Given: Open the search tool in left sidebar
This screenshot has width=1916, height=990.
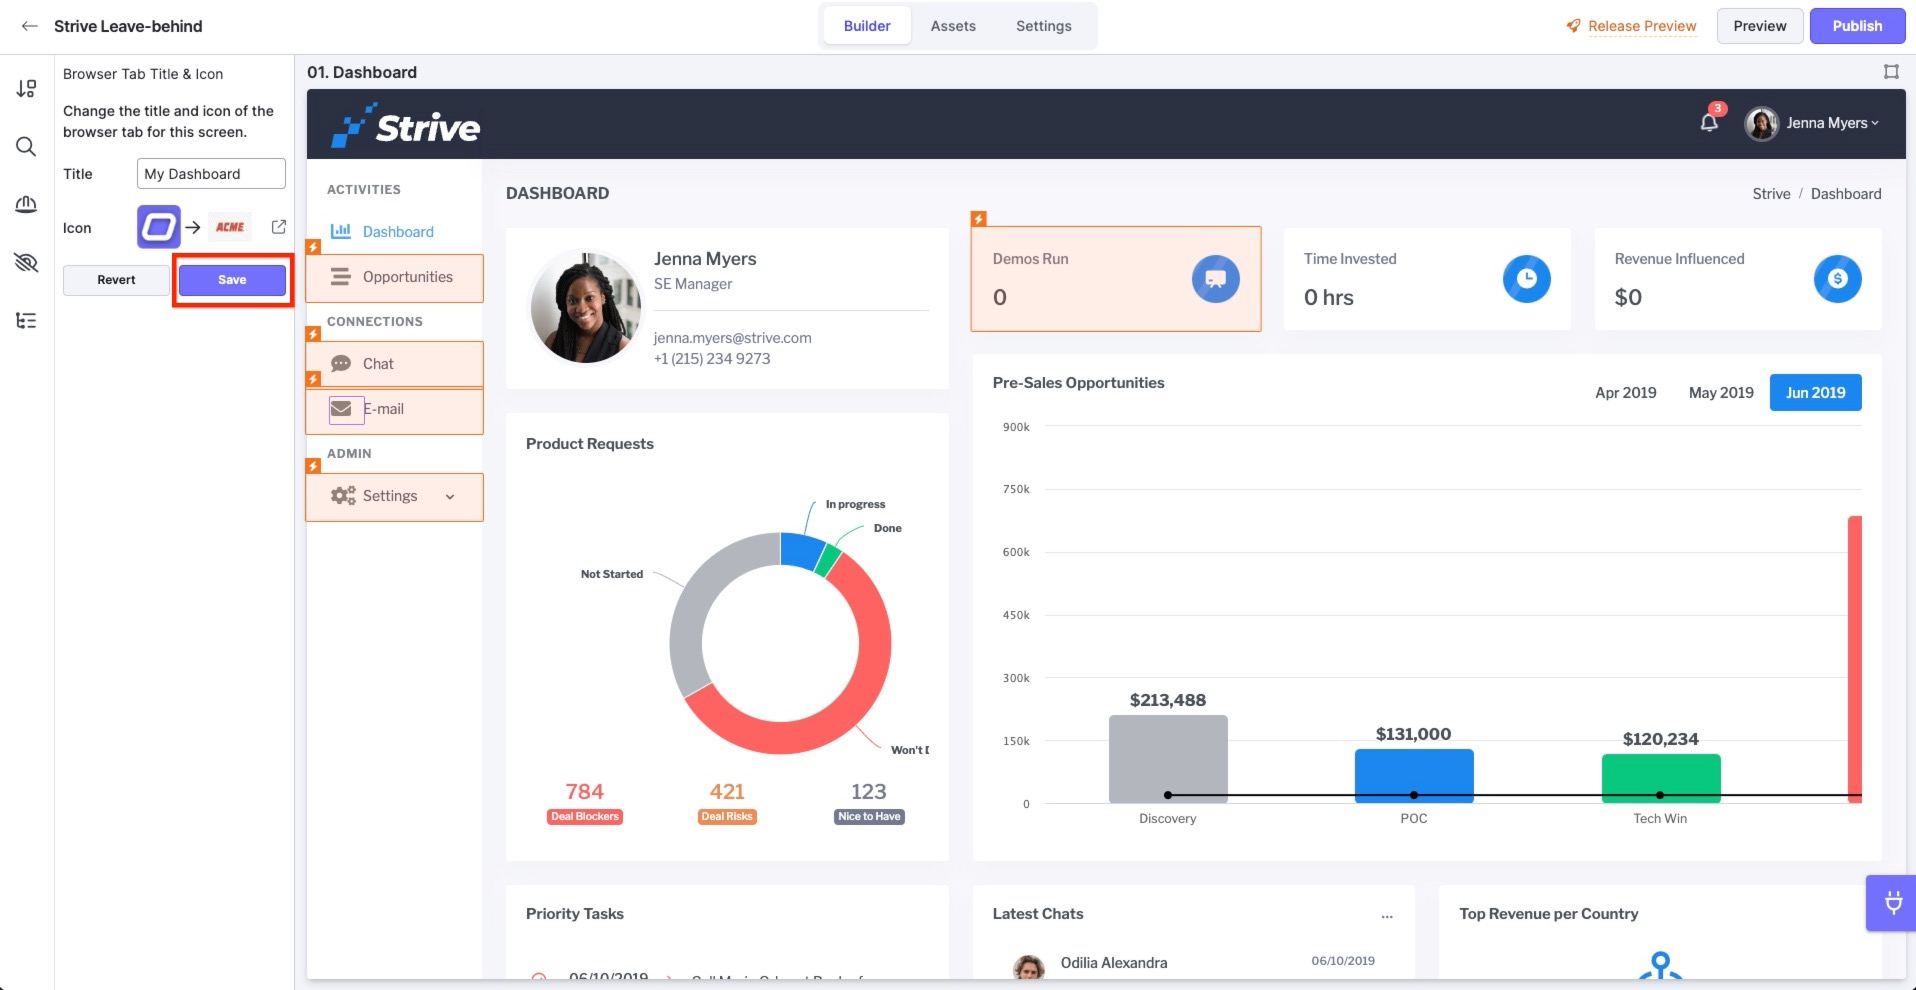Looking at the screenshot, I should (x=26, y=147).
